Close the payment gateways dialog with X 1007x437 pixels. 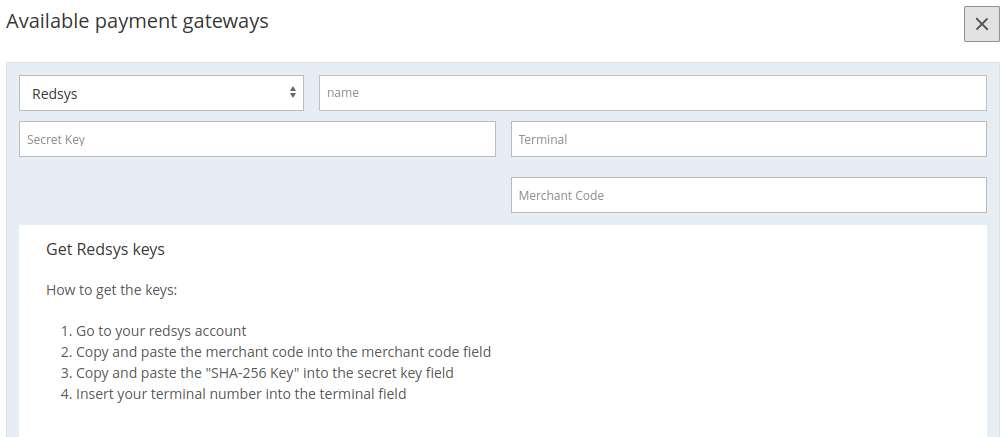[x=981, y=24]
